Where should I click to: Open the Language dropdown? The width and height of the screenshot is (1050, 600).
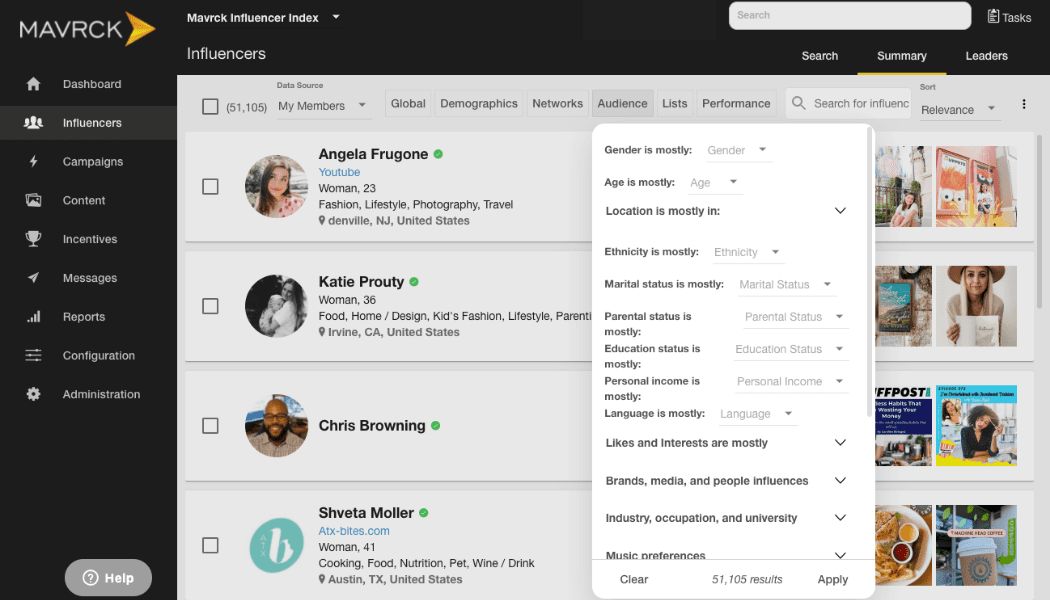756,414
